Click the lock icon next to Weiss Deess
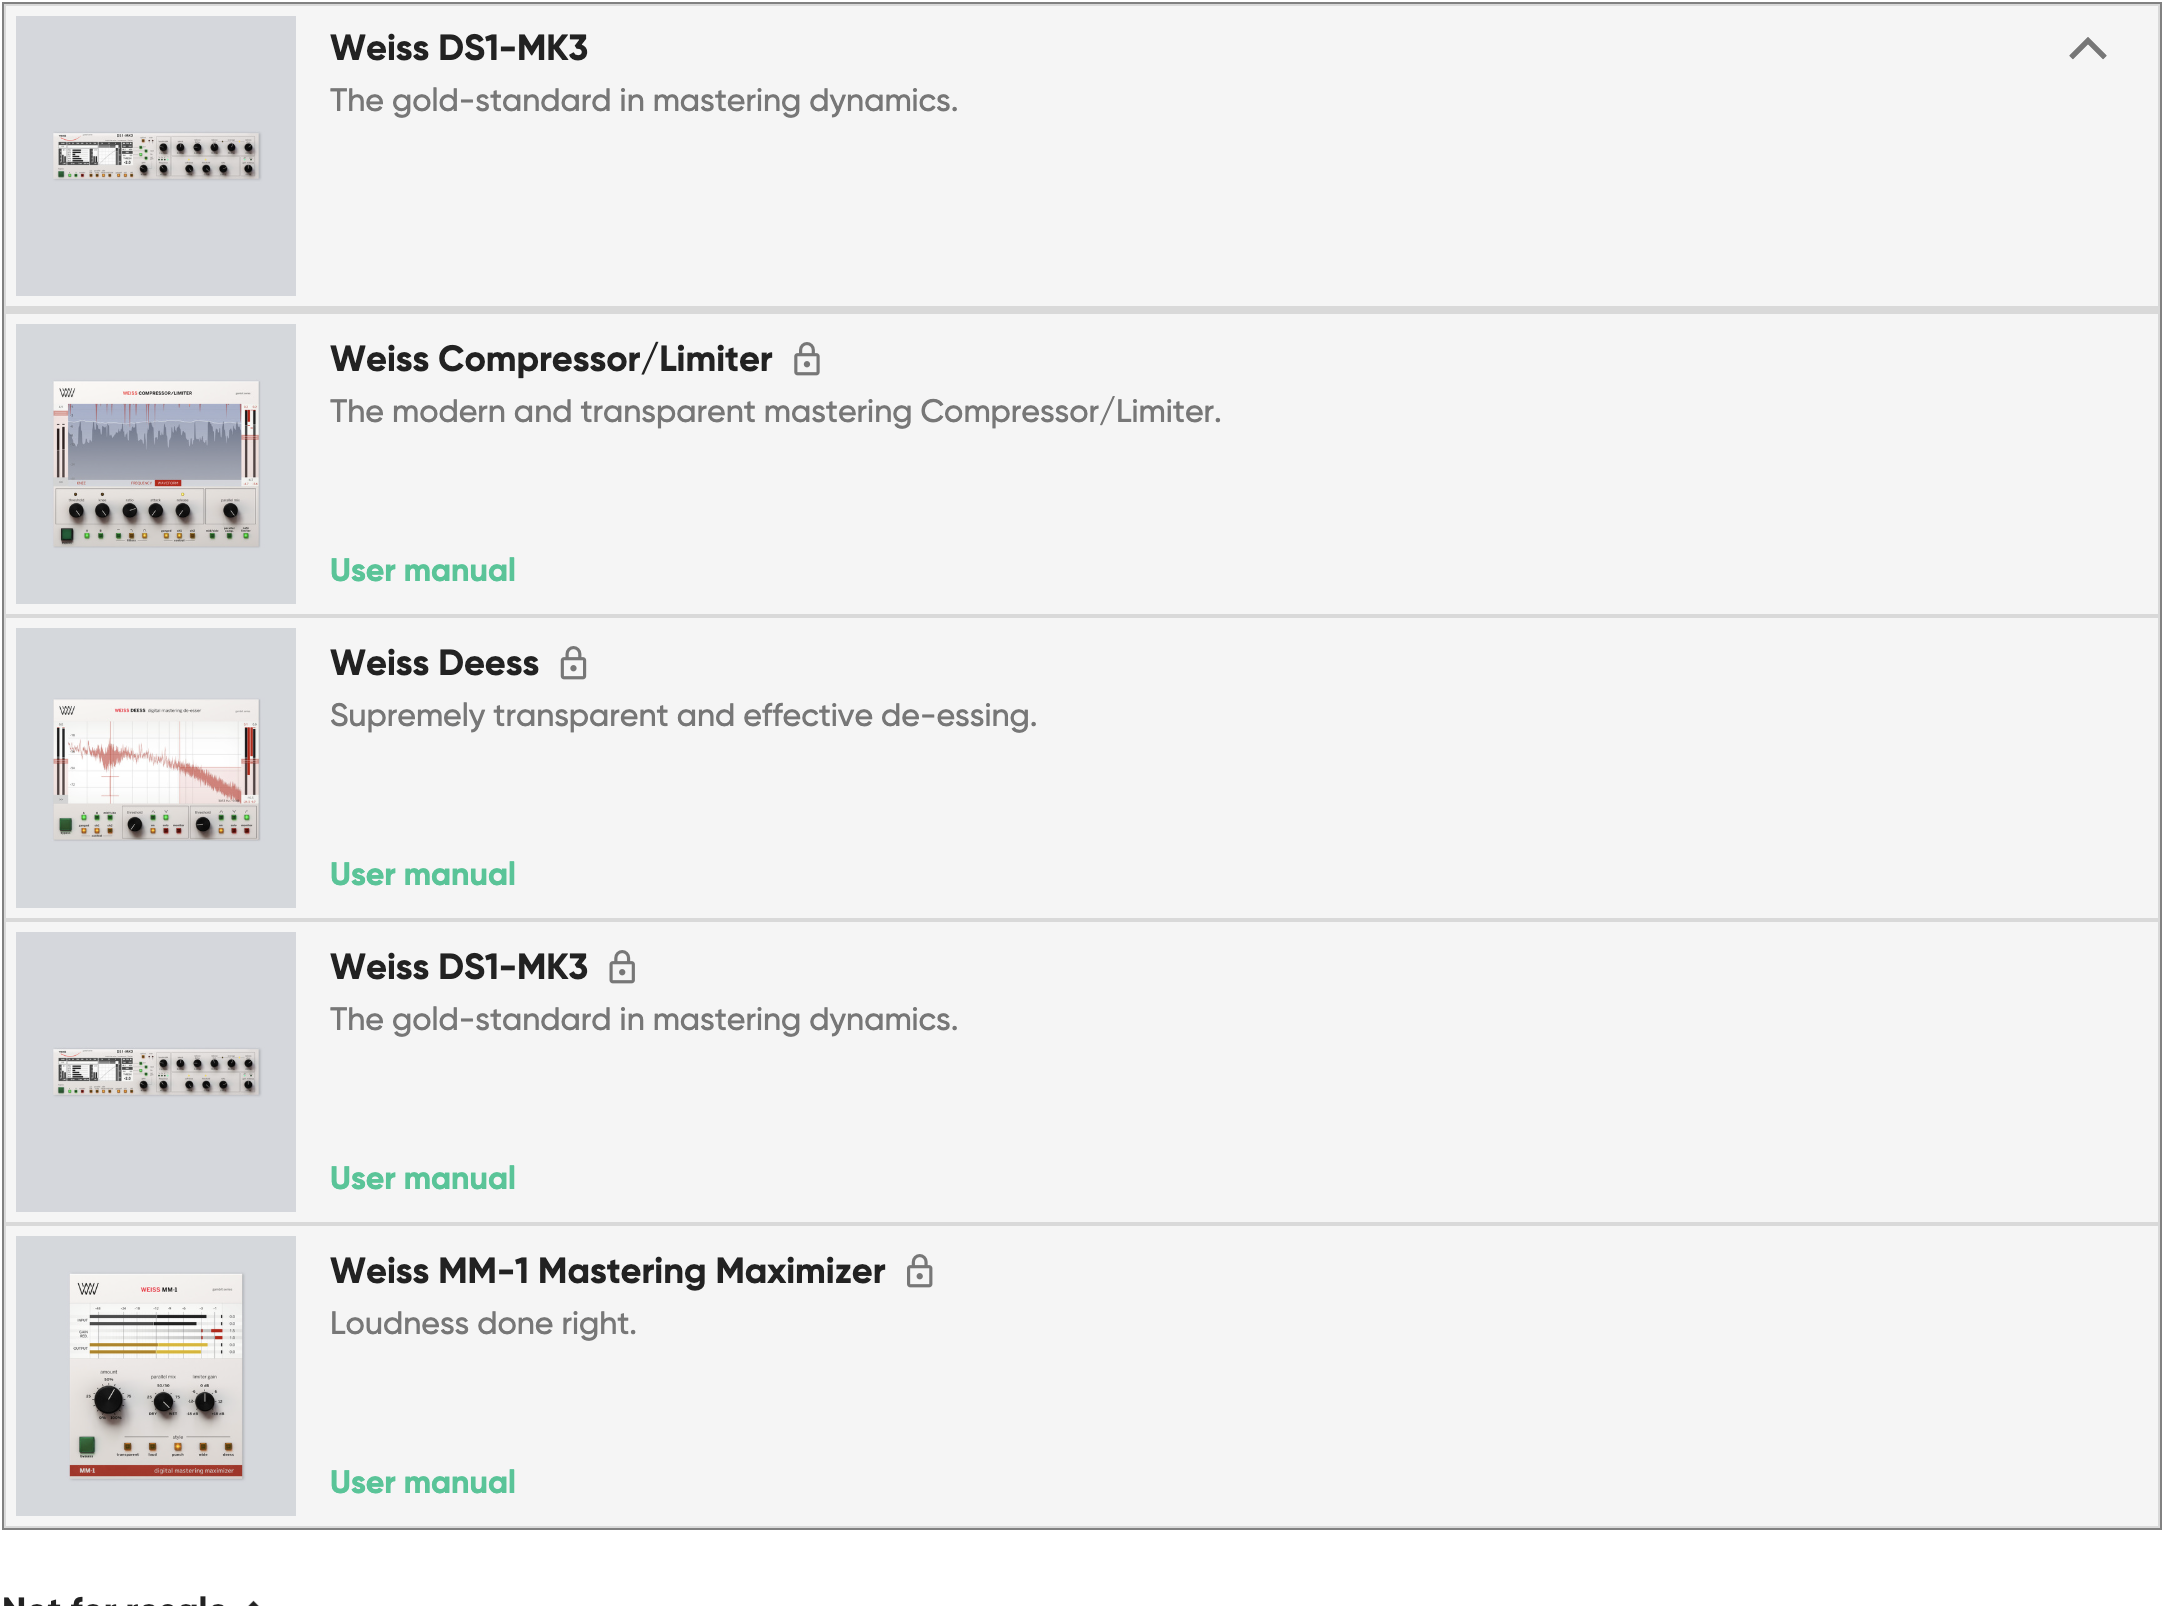 click(573, 663)
